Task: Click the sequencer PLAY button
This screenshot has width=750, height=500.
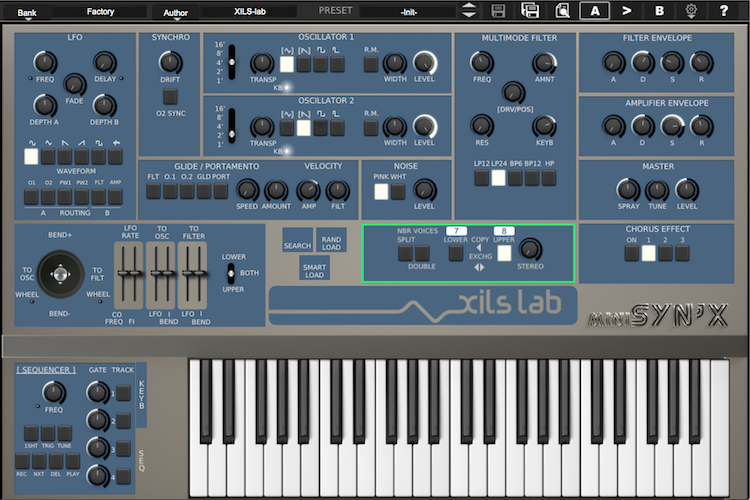Action: point(73,461)
